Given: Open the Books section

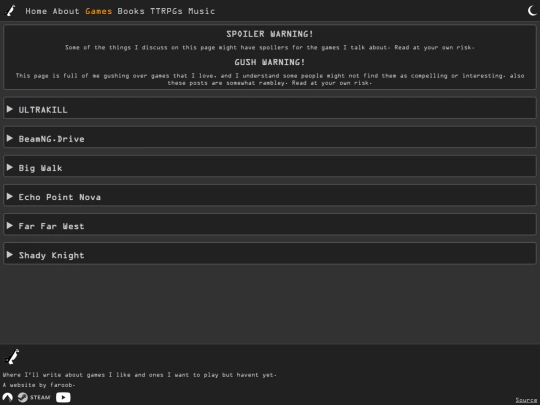Looking at the screenshot, I should (131, 11).
